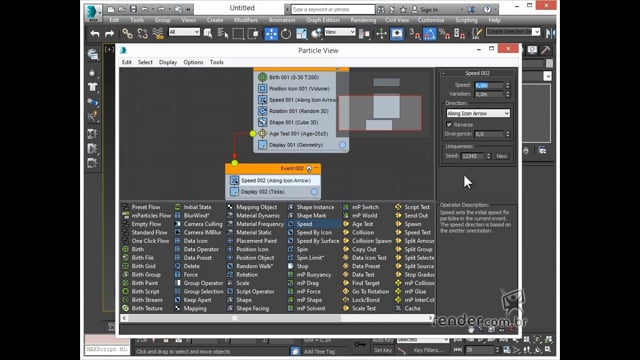Click the keyword search field
Screen dimensions: 640x360
coord(333,9)
